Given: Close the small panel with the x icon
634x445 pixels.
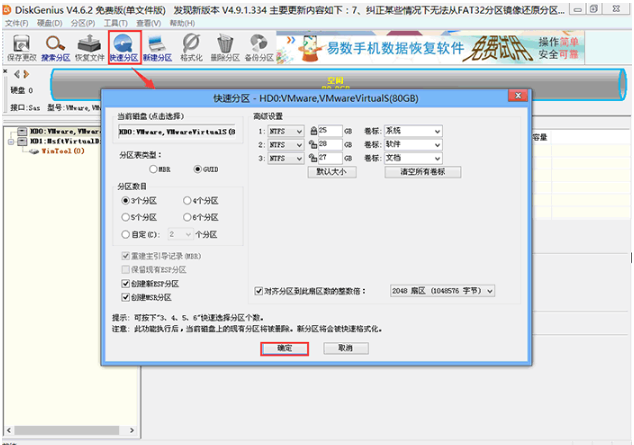Looking at the screenshot, I should (5, 71).
